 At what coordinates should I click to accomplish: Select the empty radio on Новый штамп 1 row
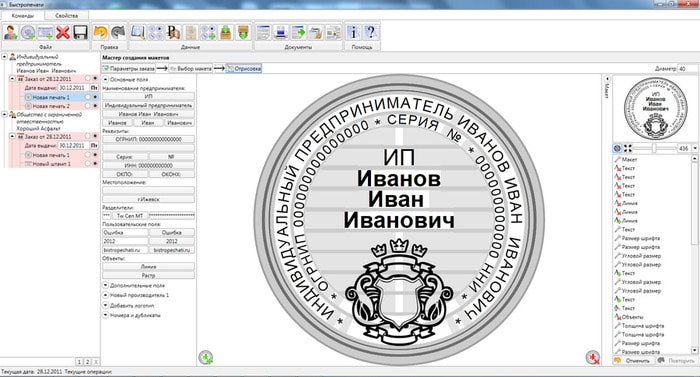click(88, 163)
